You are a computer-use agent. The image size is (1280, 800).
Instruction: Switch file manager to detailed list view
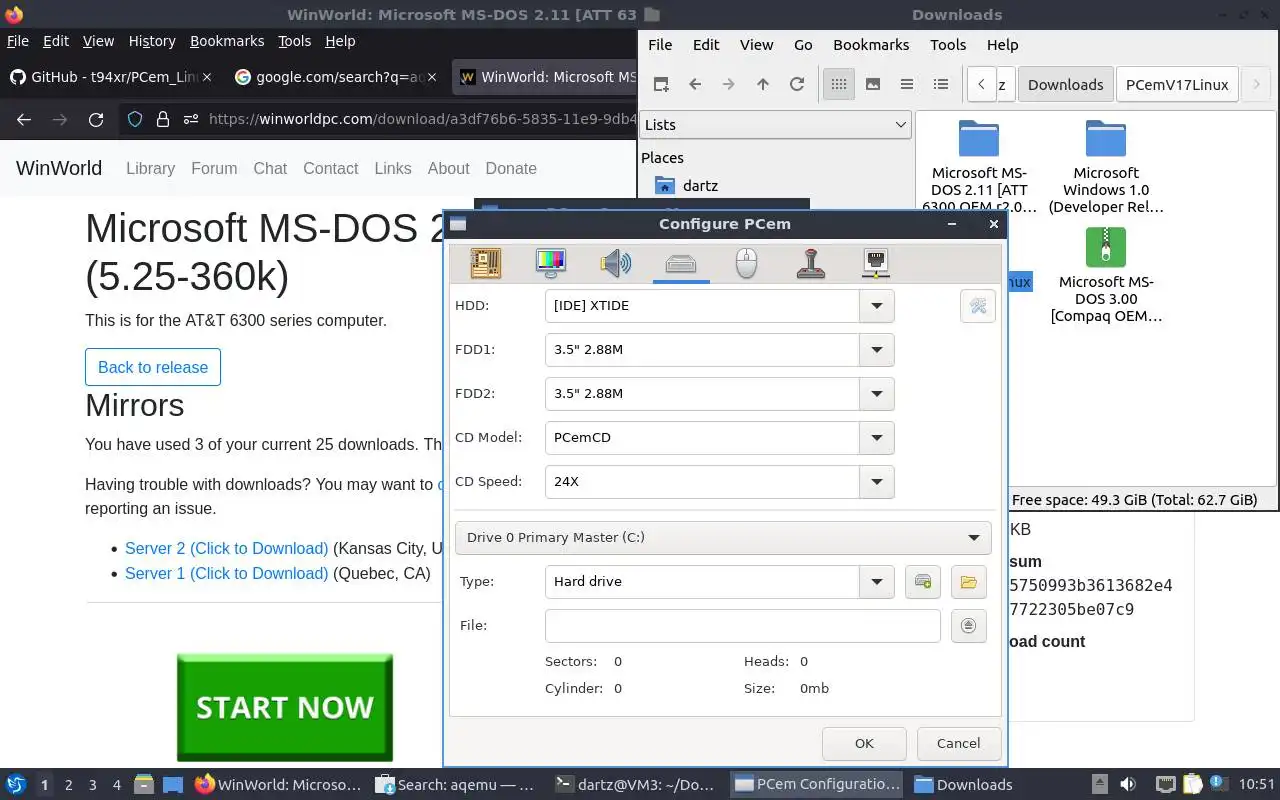[941, 84]
